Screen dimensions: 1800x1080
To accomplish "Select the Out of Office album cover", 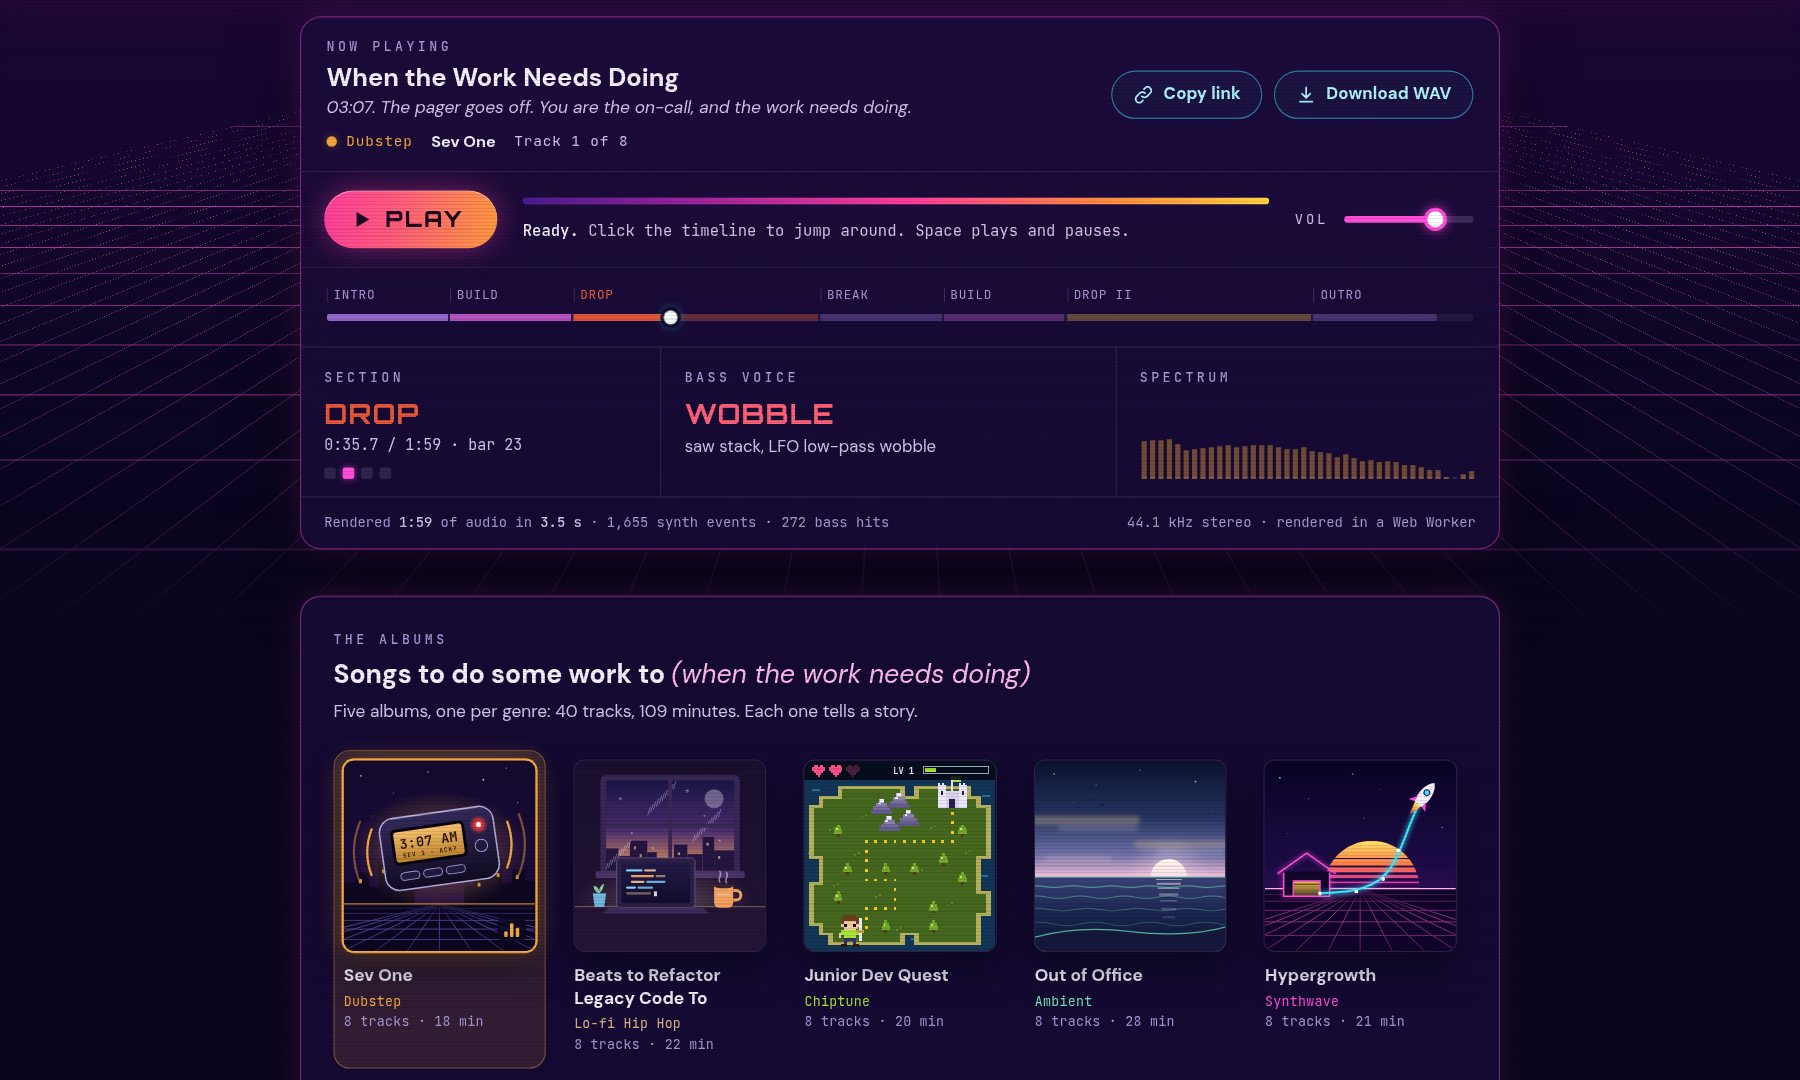I will (1130, 856).
